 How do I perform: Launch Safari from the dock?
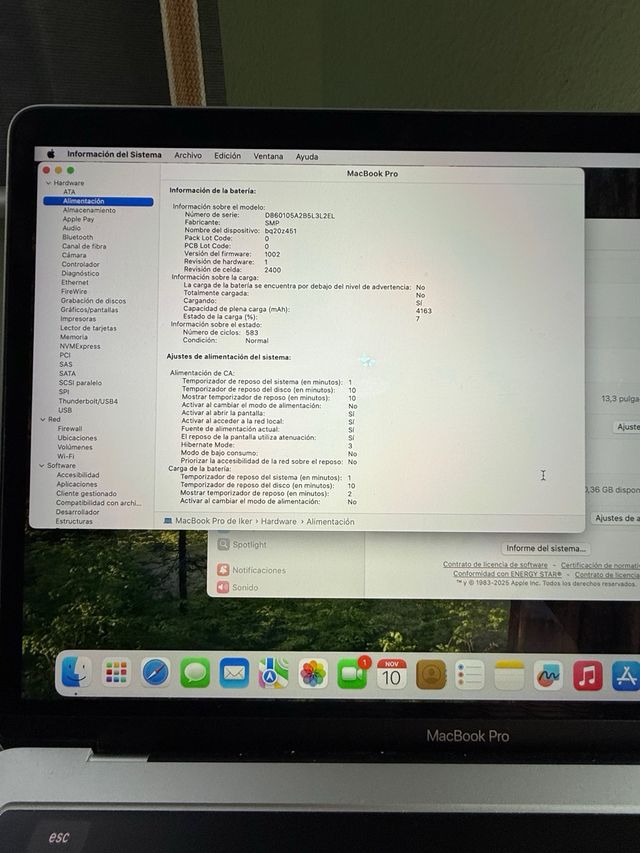[x=156, y=672]
